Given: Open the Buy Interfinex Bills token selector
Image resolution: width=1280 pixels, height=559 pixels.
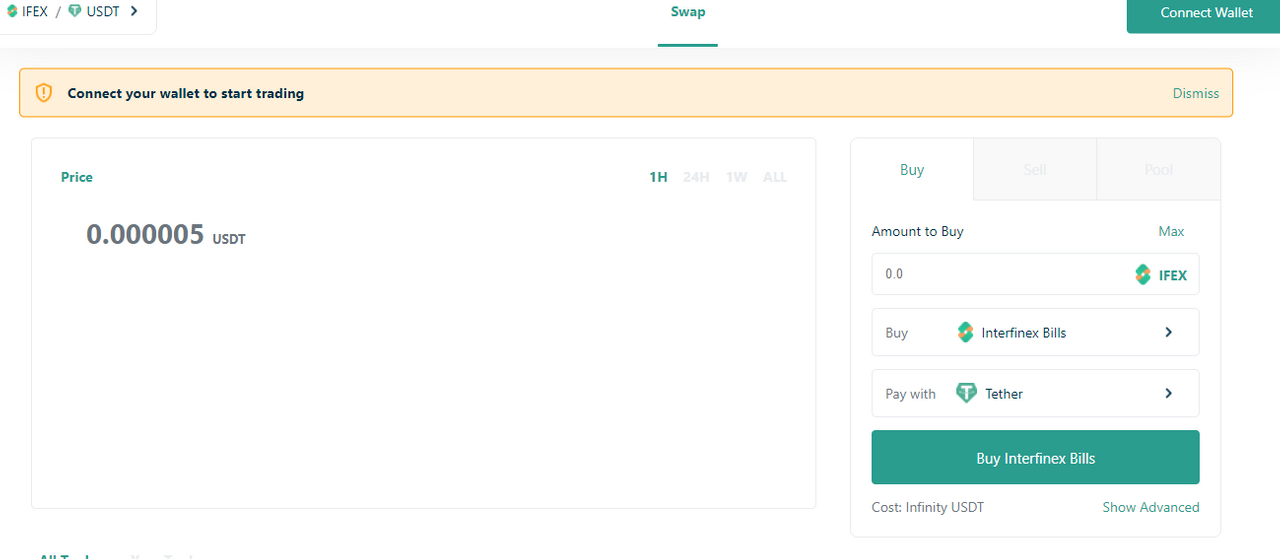Looking at the screenshot, I should pos(1035,332).
